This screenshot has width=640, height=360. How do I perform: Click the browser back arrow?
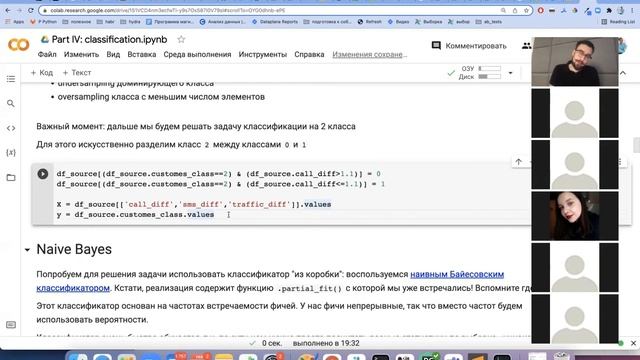pos(8,10)
